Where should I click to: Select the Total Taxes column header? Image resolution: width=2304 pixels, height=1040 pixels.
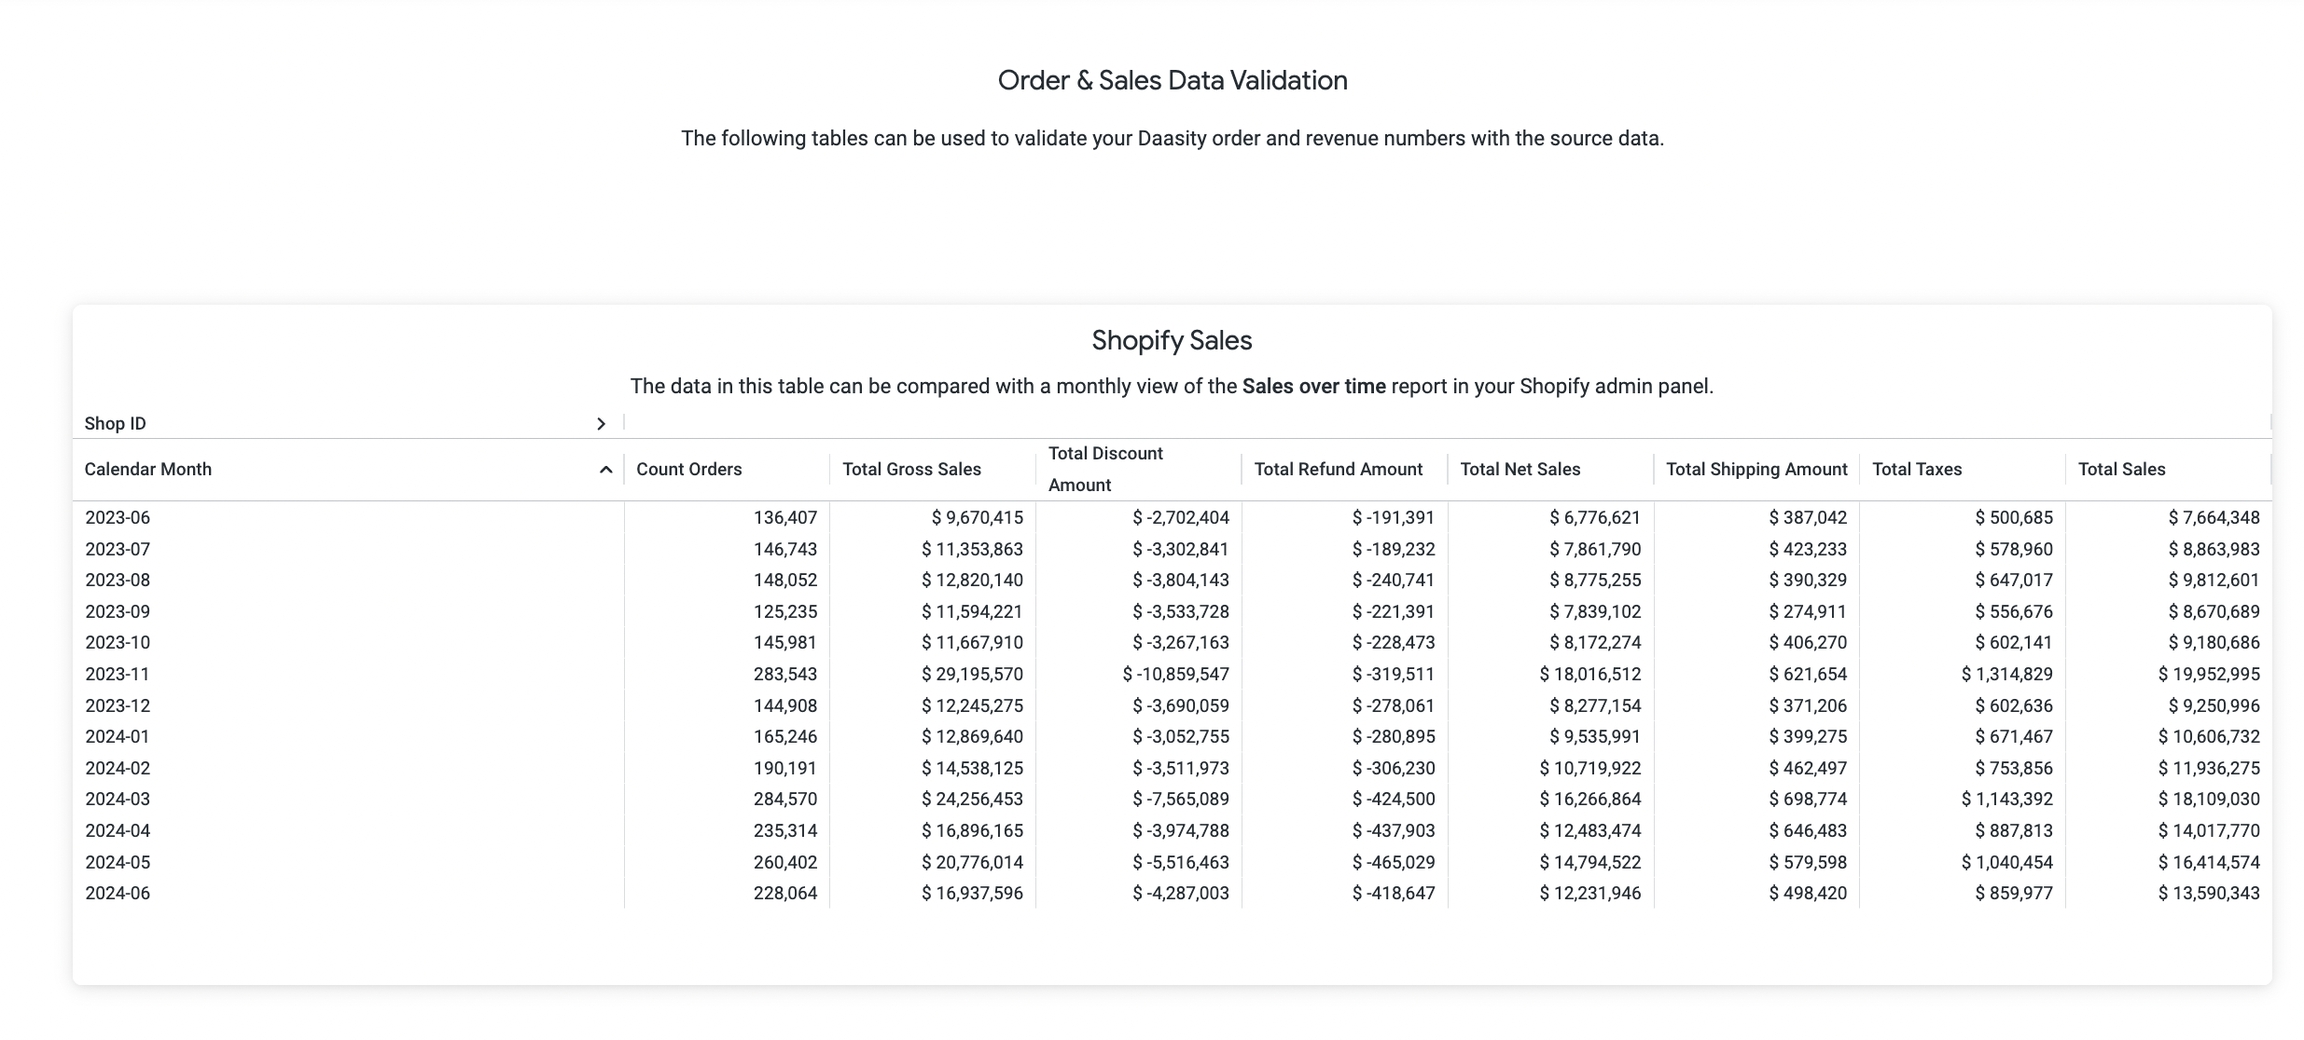(x=1916, y=469)
